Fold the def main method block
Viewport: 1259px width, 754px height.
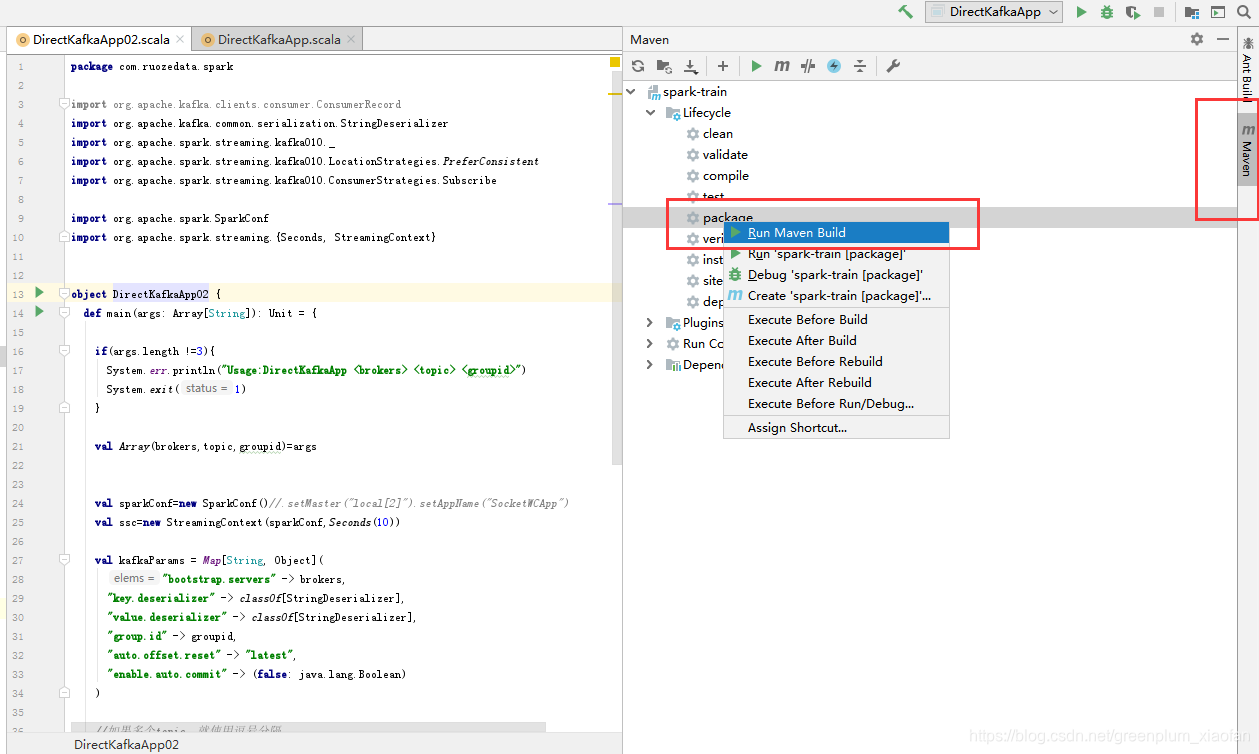click(64, 313)
